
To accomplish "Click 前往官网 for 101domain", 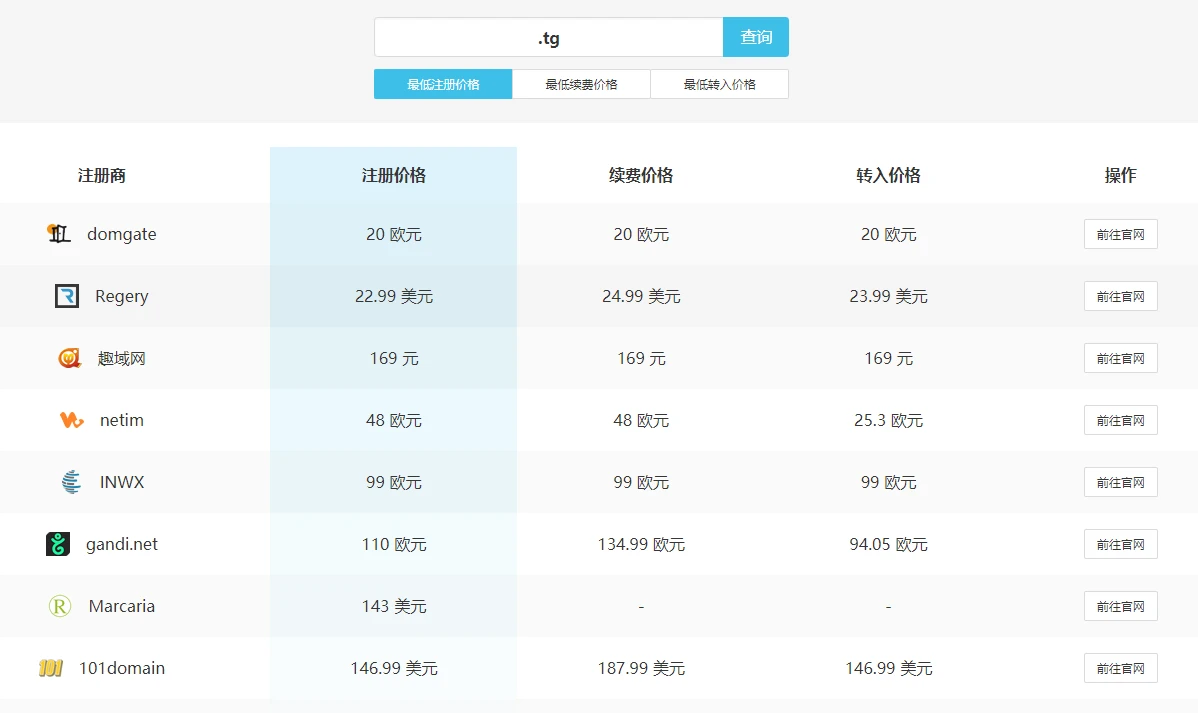I will pyautogui.click(x=1120, y=668).
